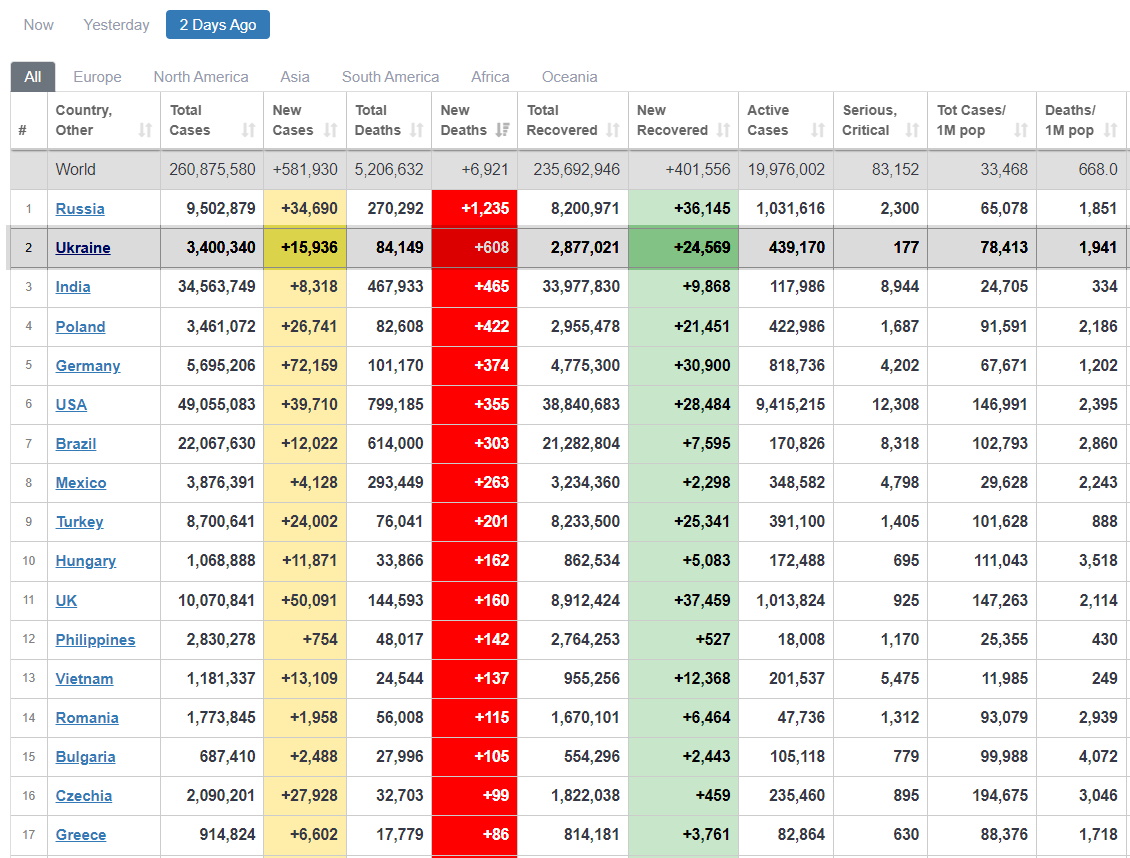Switch to the Now data view
Screen dimensions: 1130x858
[39, 25]
